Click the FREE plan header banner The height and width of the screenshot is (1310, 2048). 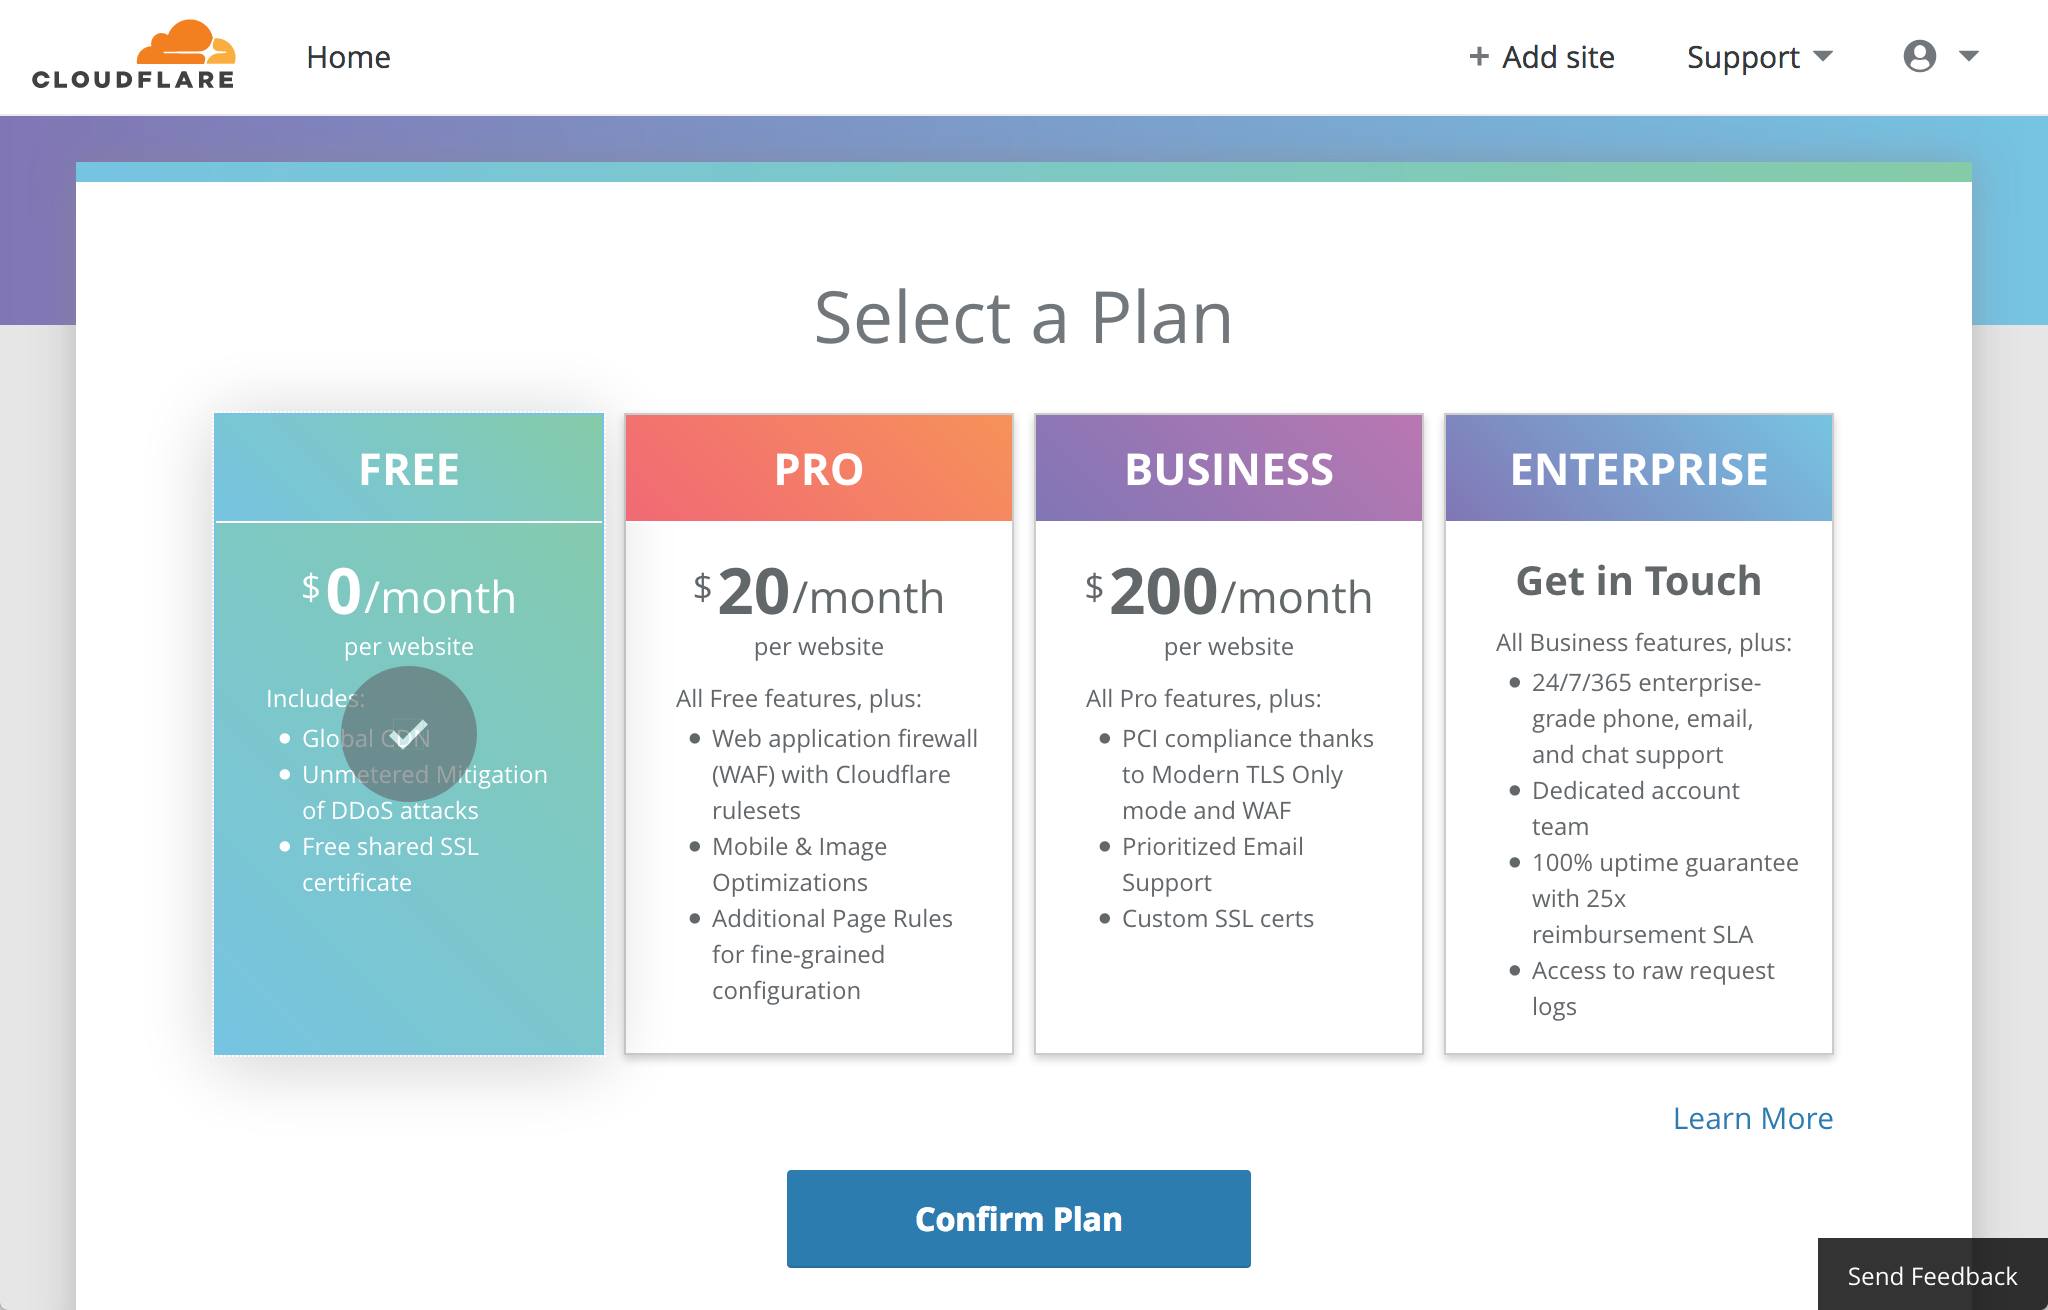tap(408, 467)
